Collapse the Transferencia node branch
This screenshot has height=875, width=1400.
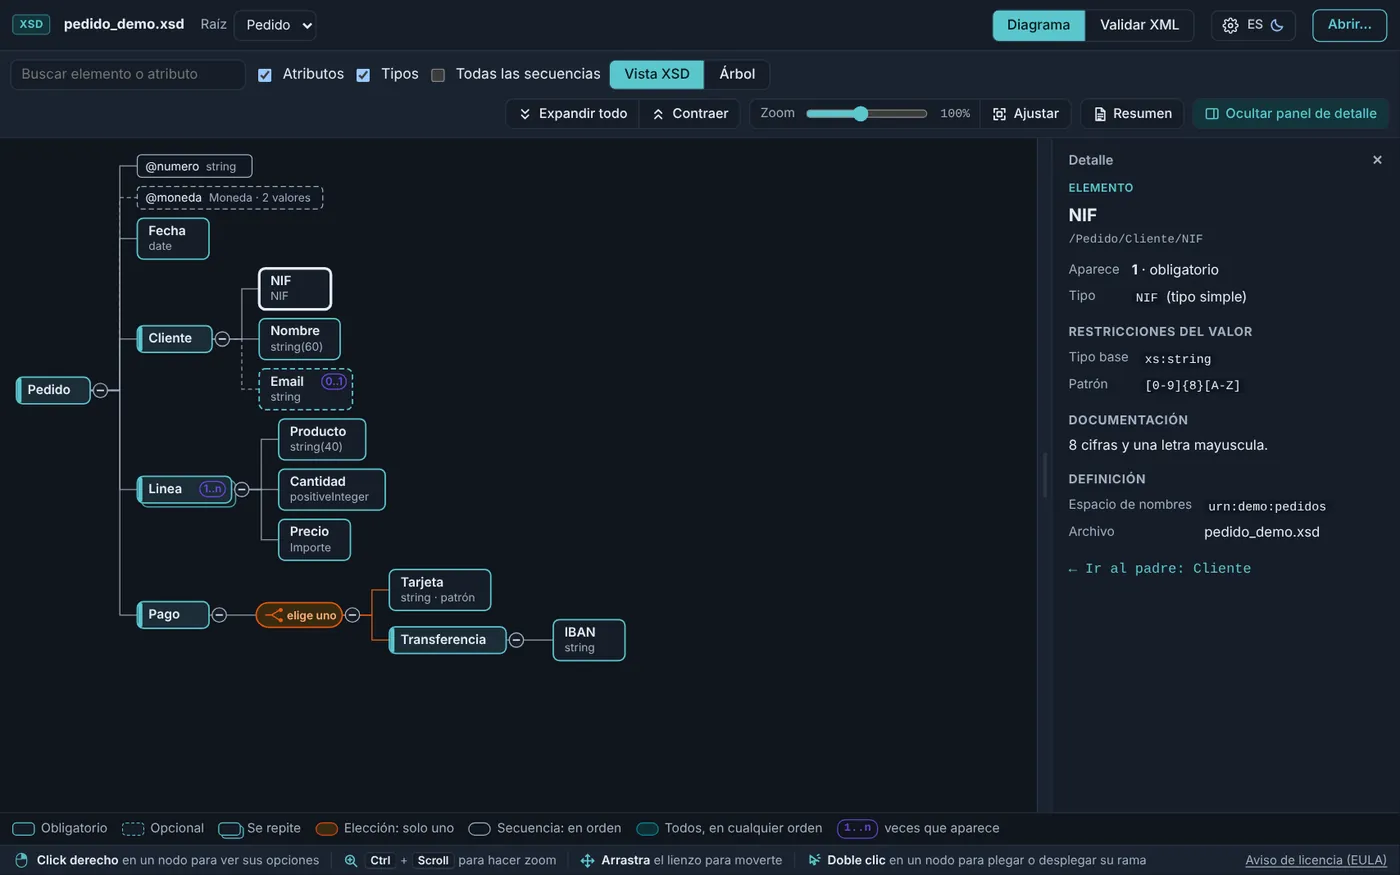point(516,640)
